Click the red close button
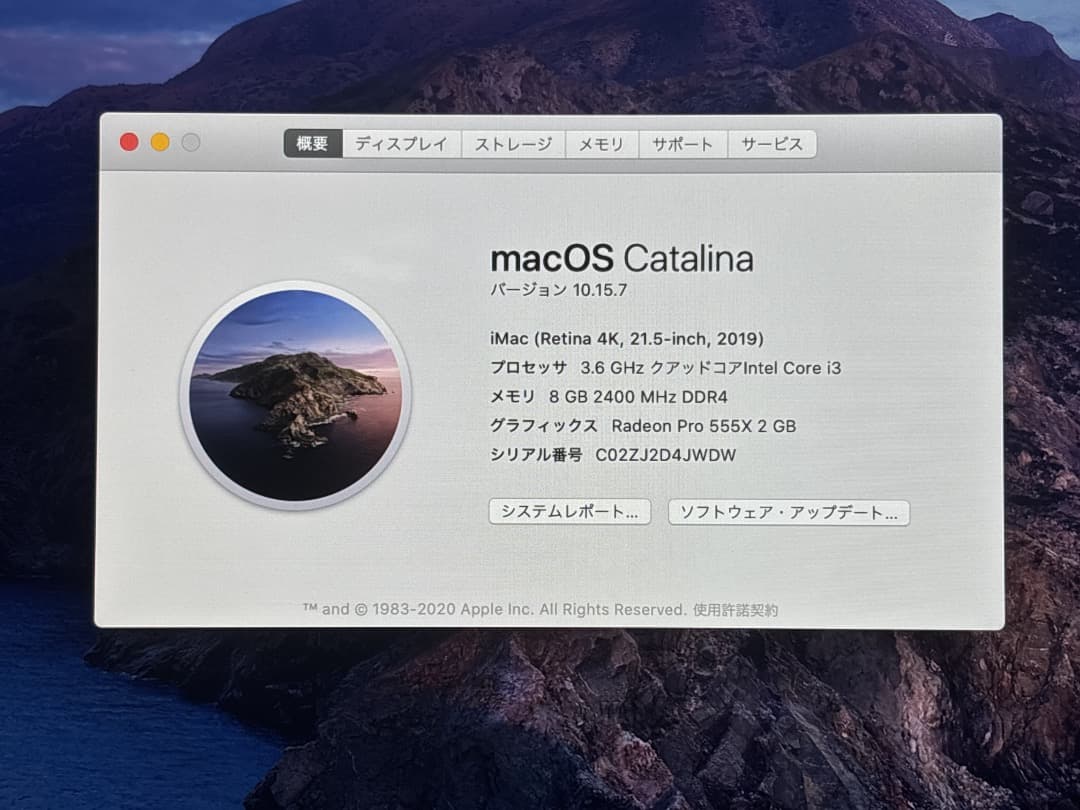1080x810 pixels. (x=128, y=142)
